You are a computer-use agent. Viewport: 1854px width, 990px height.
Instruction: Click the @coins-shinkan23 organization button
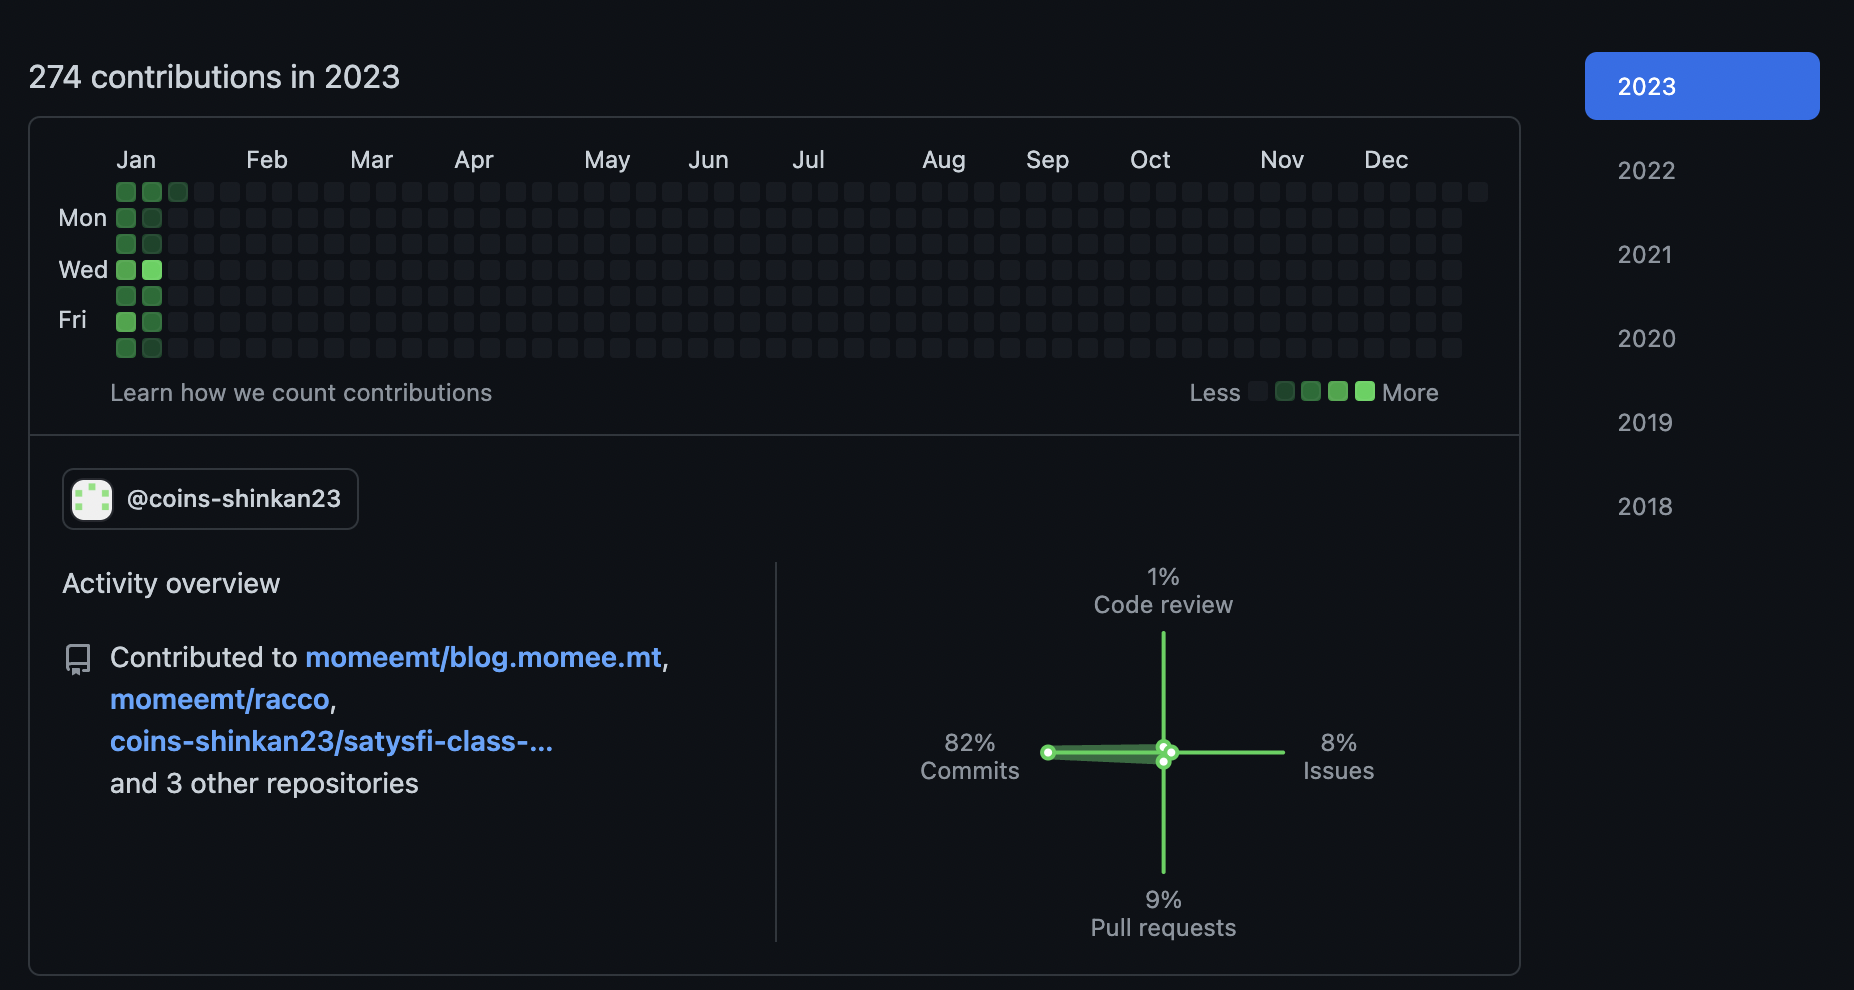point(210,499)
